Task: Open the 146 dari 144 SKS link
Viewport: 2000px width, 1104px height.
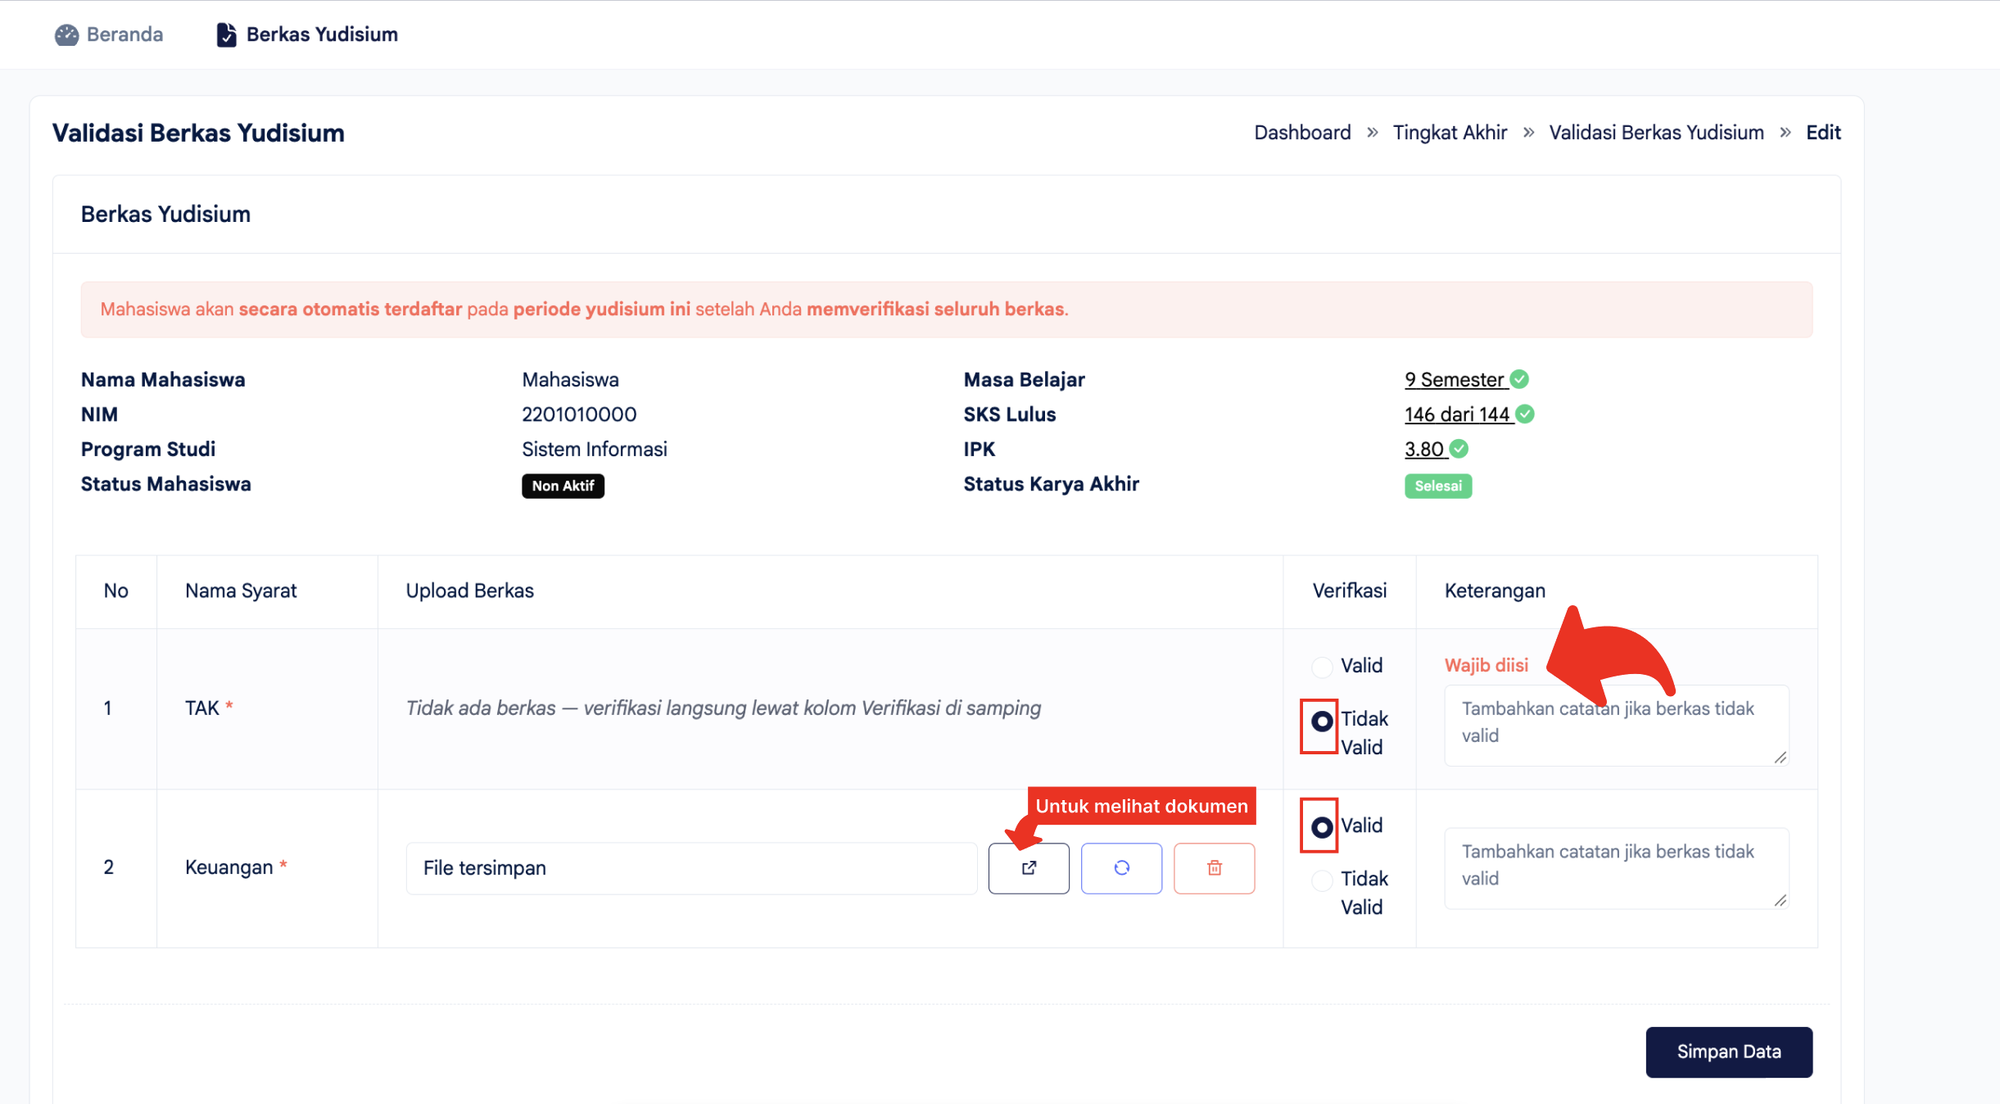Action: tap(1457, 415)
